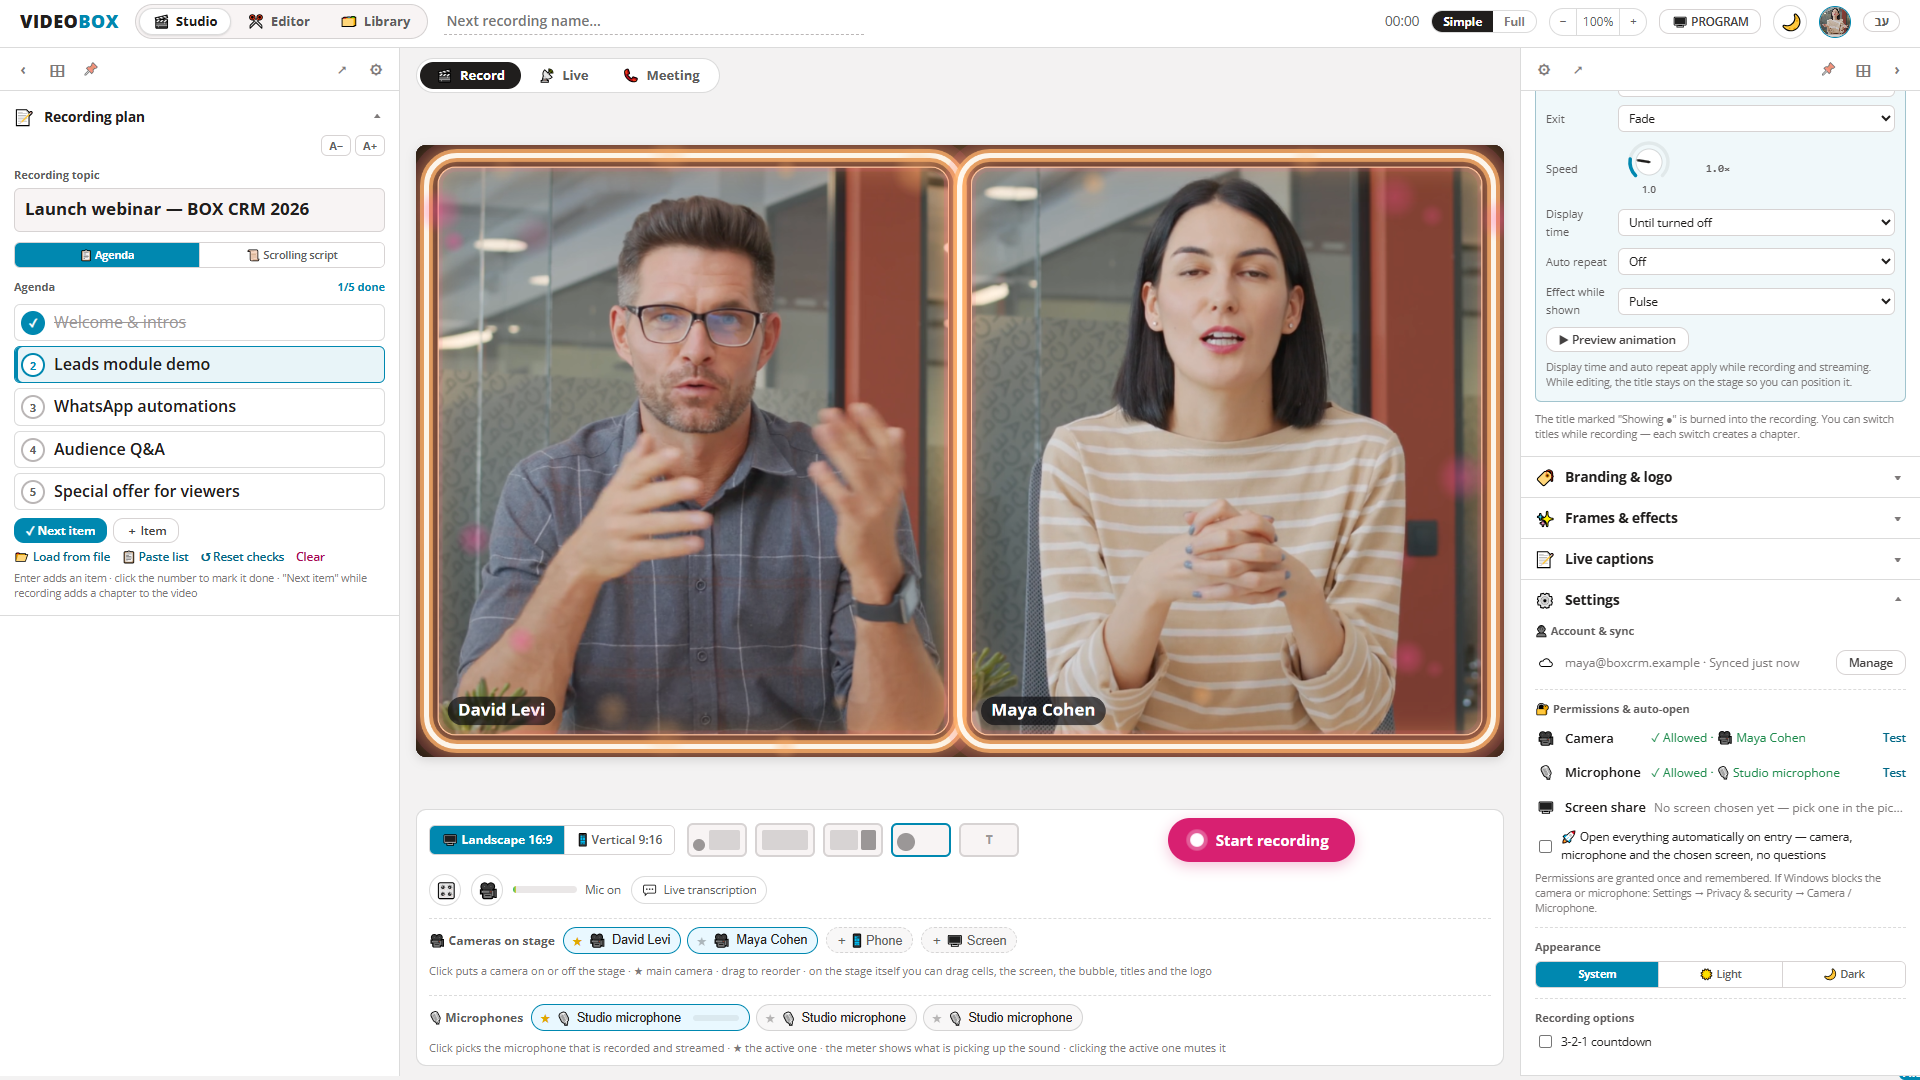The image size is (1920, 1080).
Task: Open Effect while shown dropdown
Action: [x=1756, y=302]
